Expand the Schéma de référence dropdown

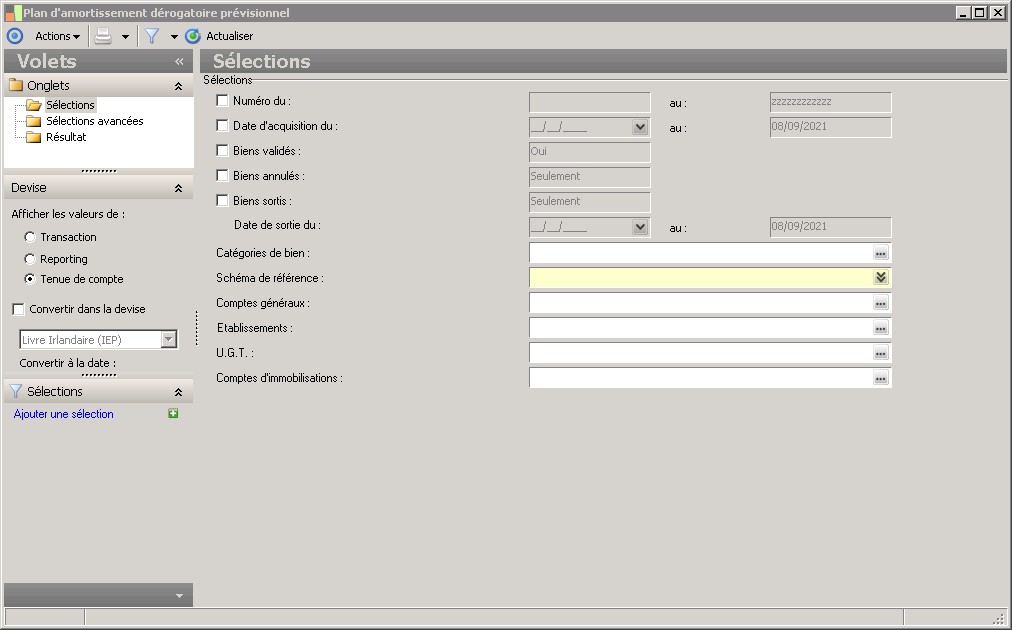pos(881,278)
